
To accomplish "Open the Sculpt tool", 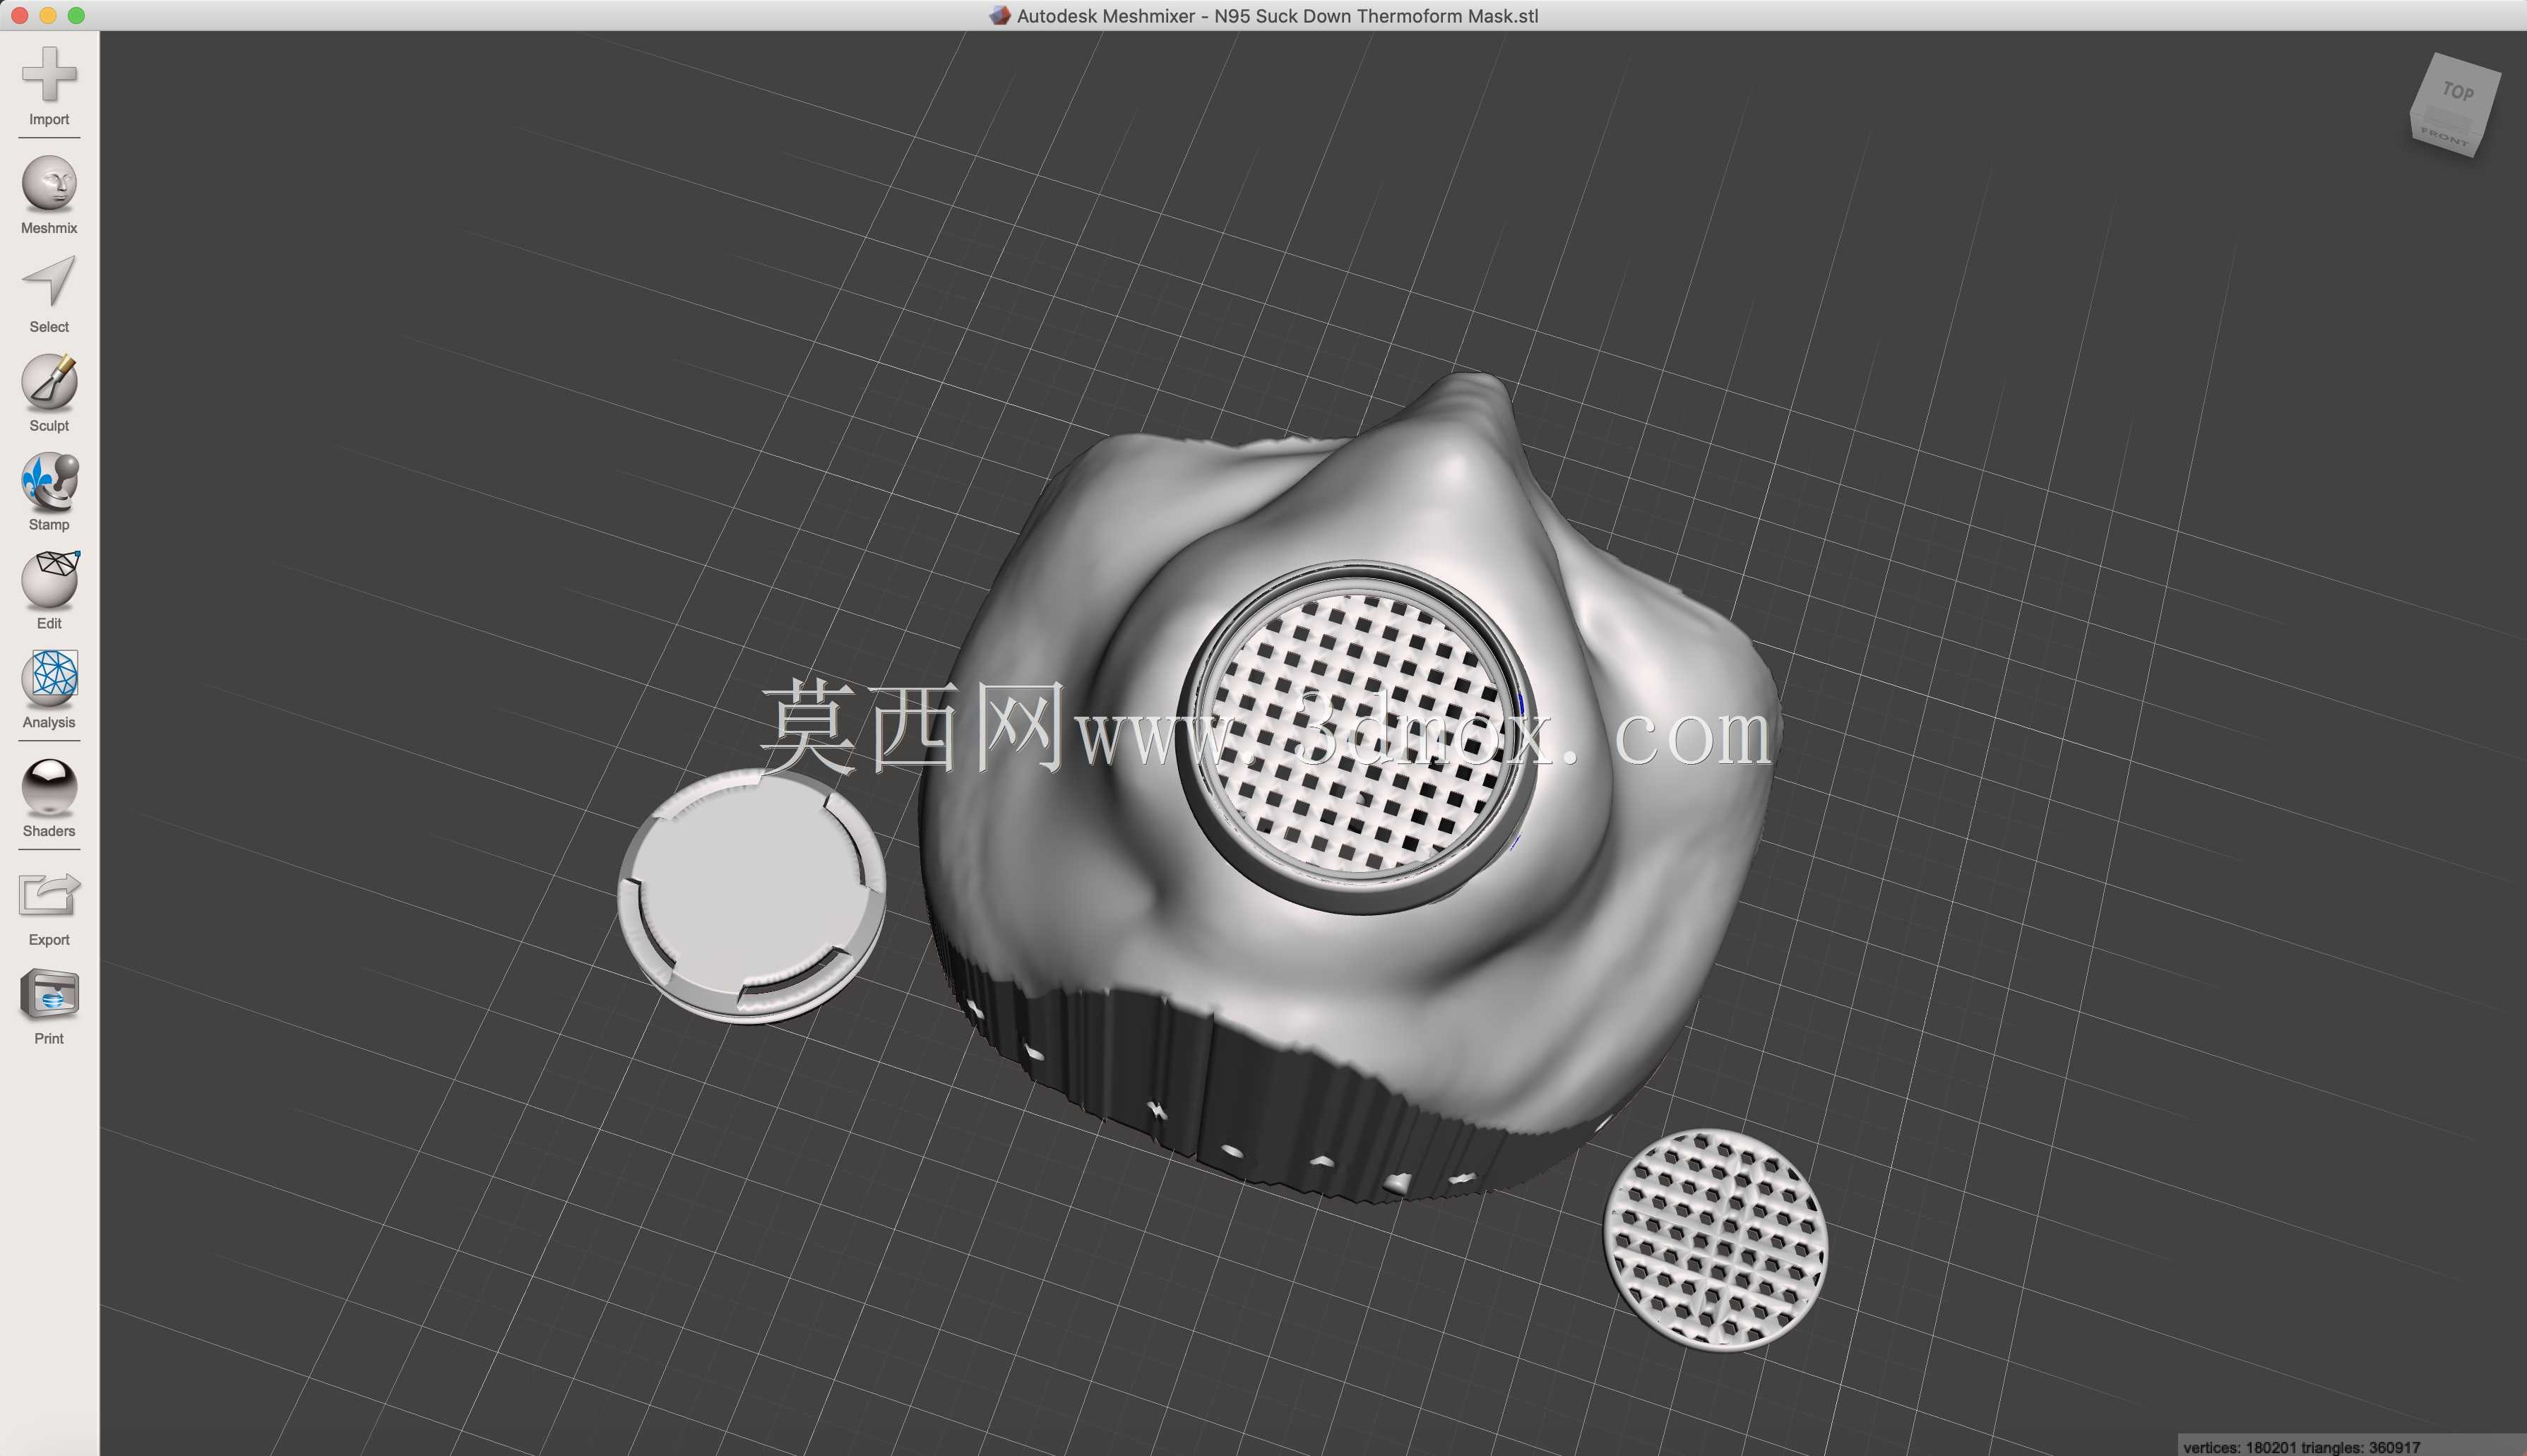I will (x=49, y=393).
